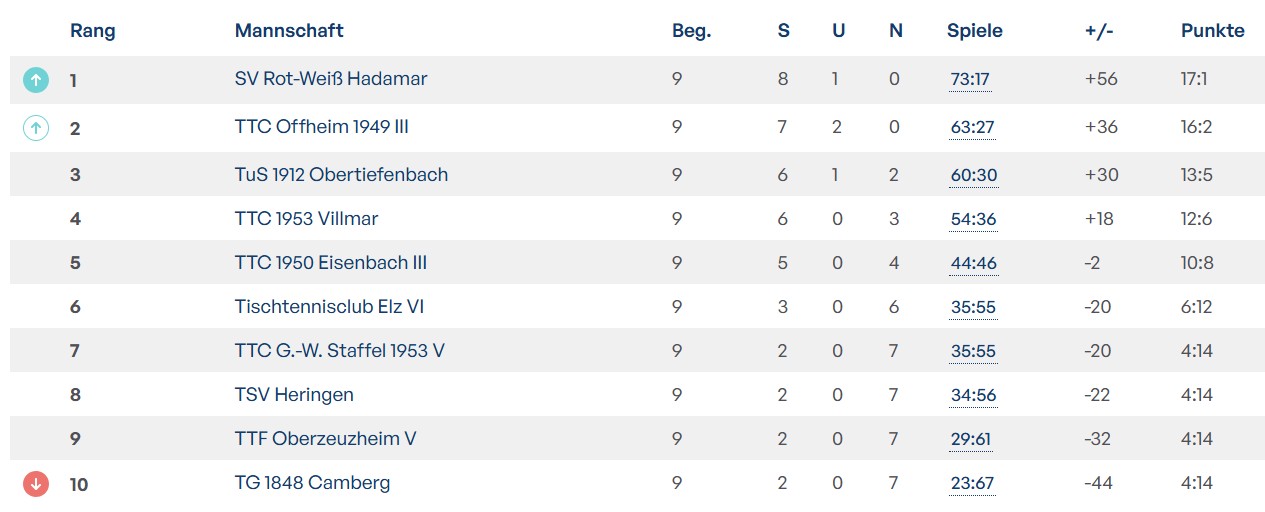Viewport: 1265px width, 512px height.
Task: Open the TTC 1950 Eisenbach III link
Action: tap(331, 263)
